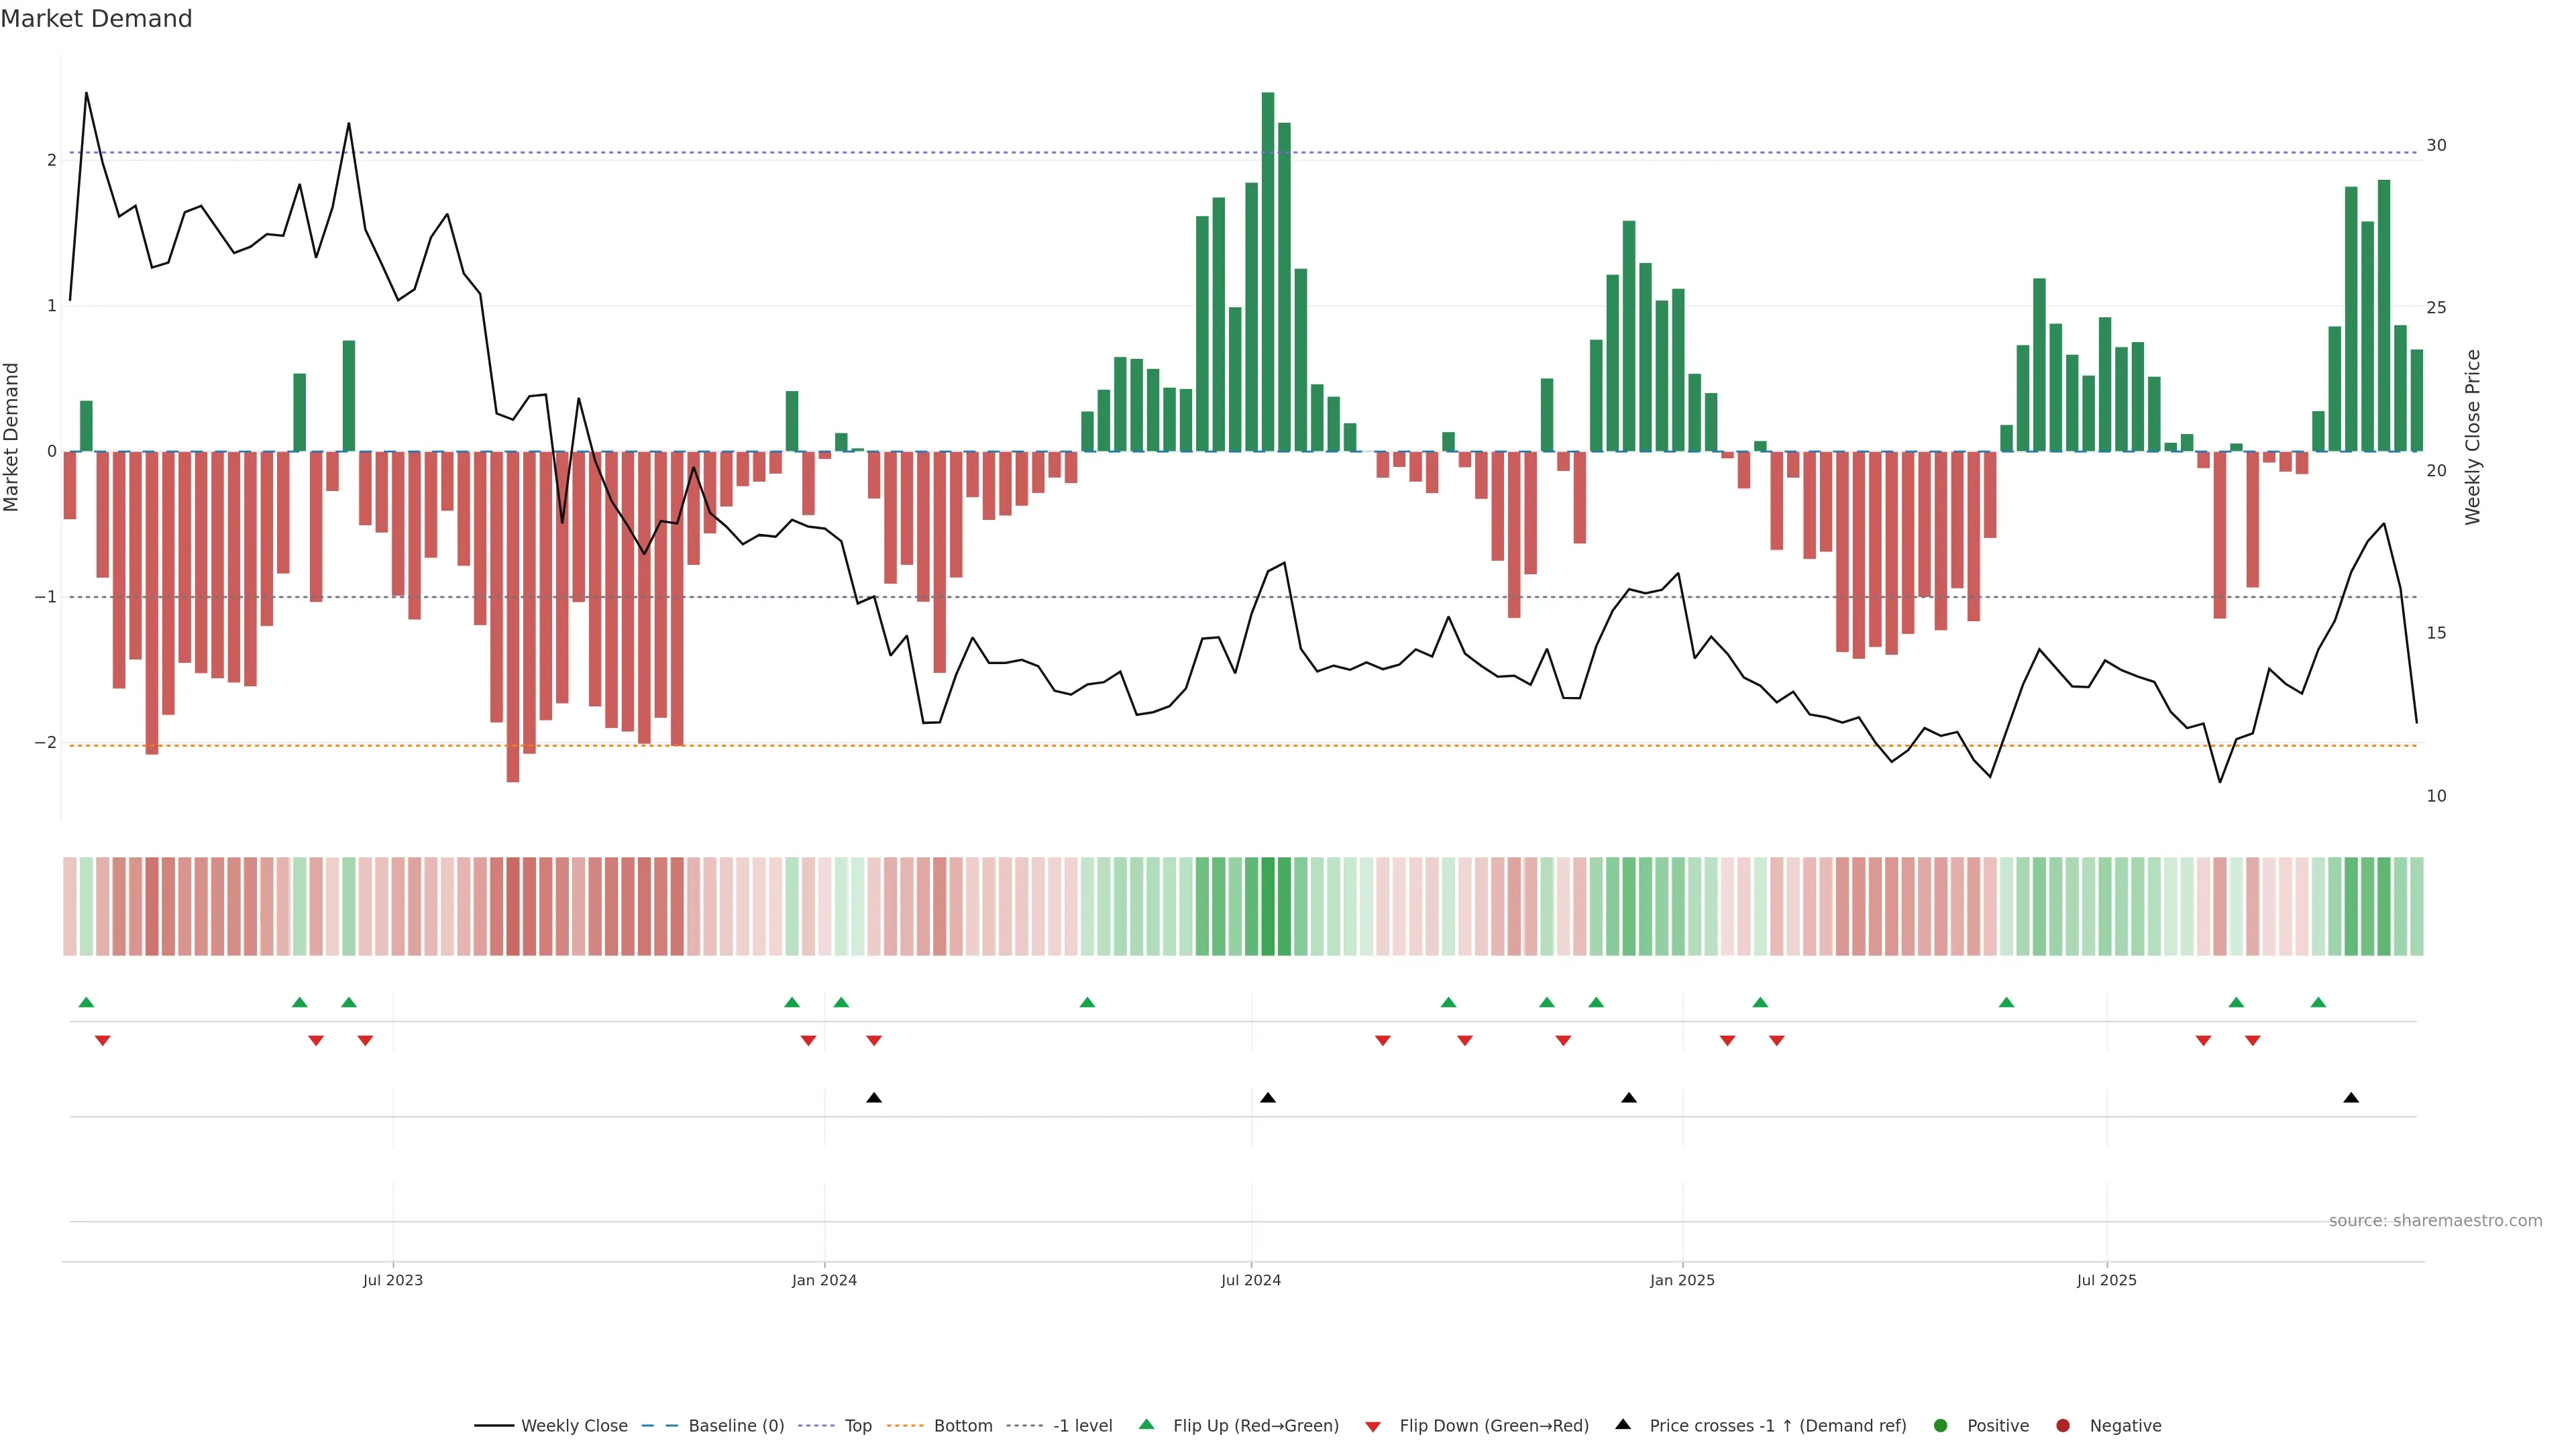Image resolution: width=2576 pixels, height=1449 pixels.
Task: Click the green Positive legend dot
Action: click(x=1941, y=1425)
